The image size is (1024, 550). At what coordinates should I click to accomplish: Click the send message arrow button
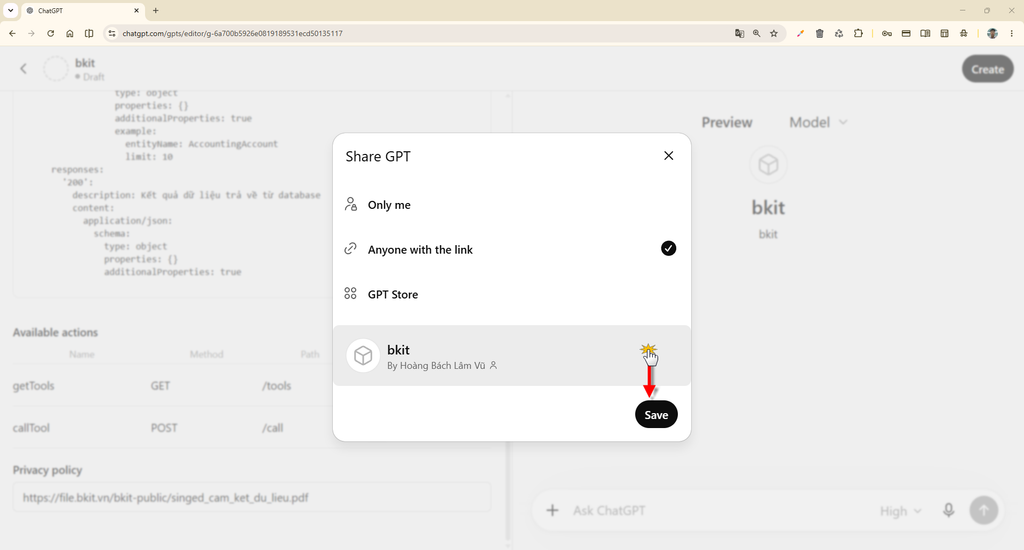984,510
